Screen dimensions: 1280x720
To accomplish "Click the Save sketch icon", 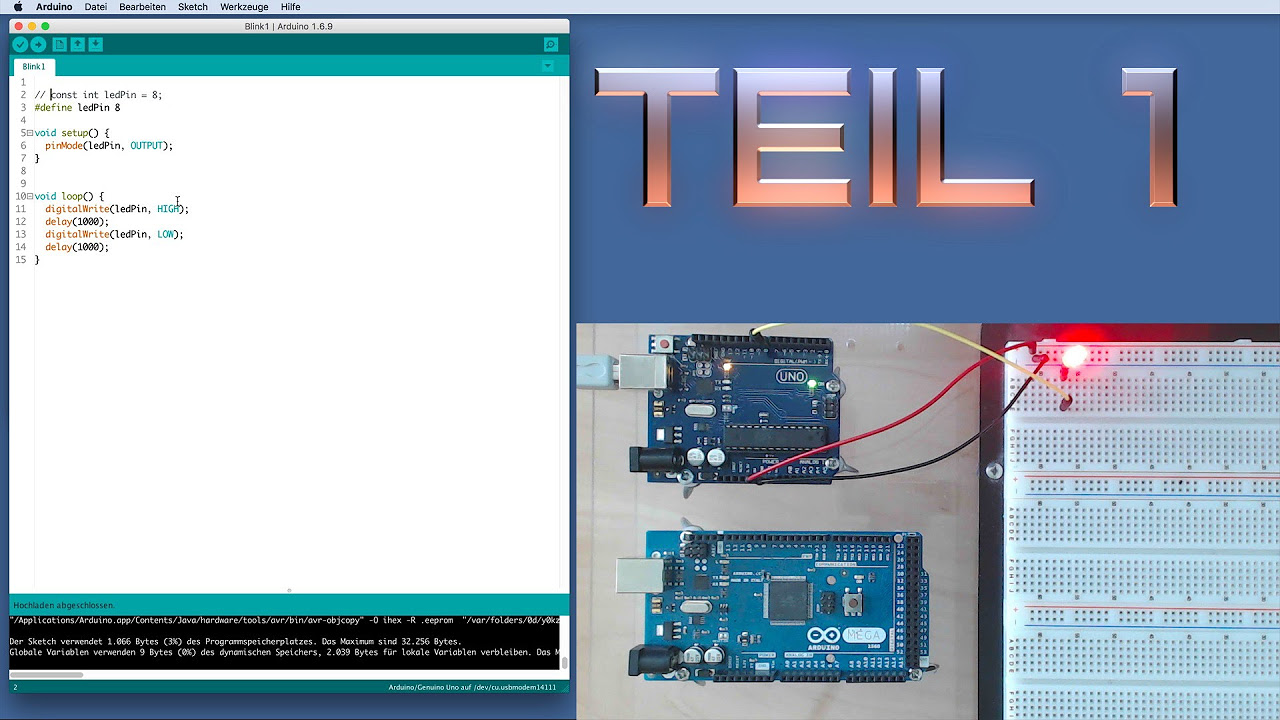I will 95,44.
